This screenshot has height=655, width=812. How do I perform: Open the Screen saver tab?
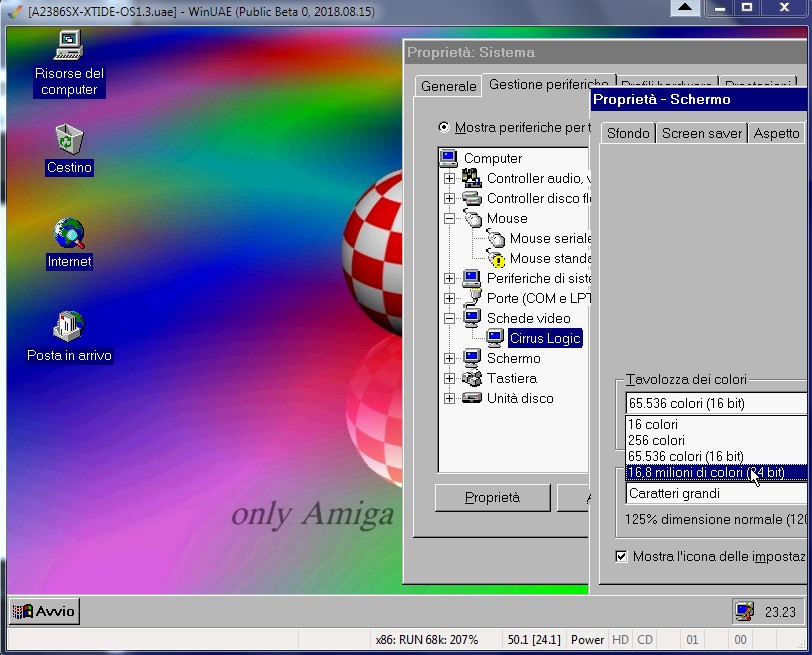click(702, 133)
